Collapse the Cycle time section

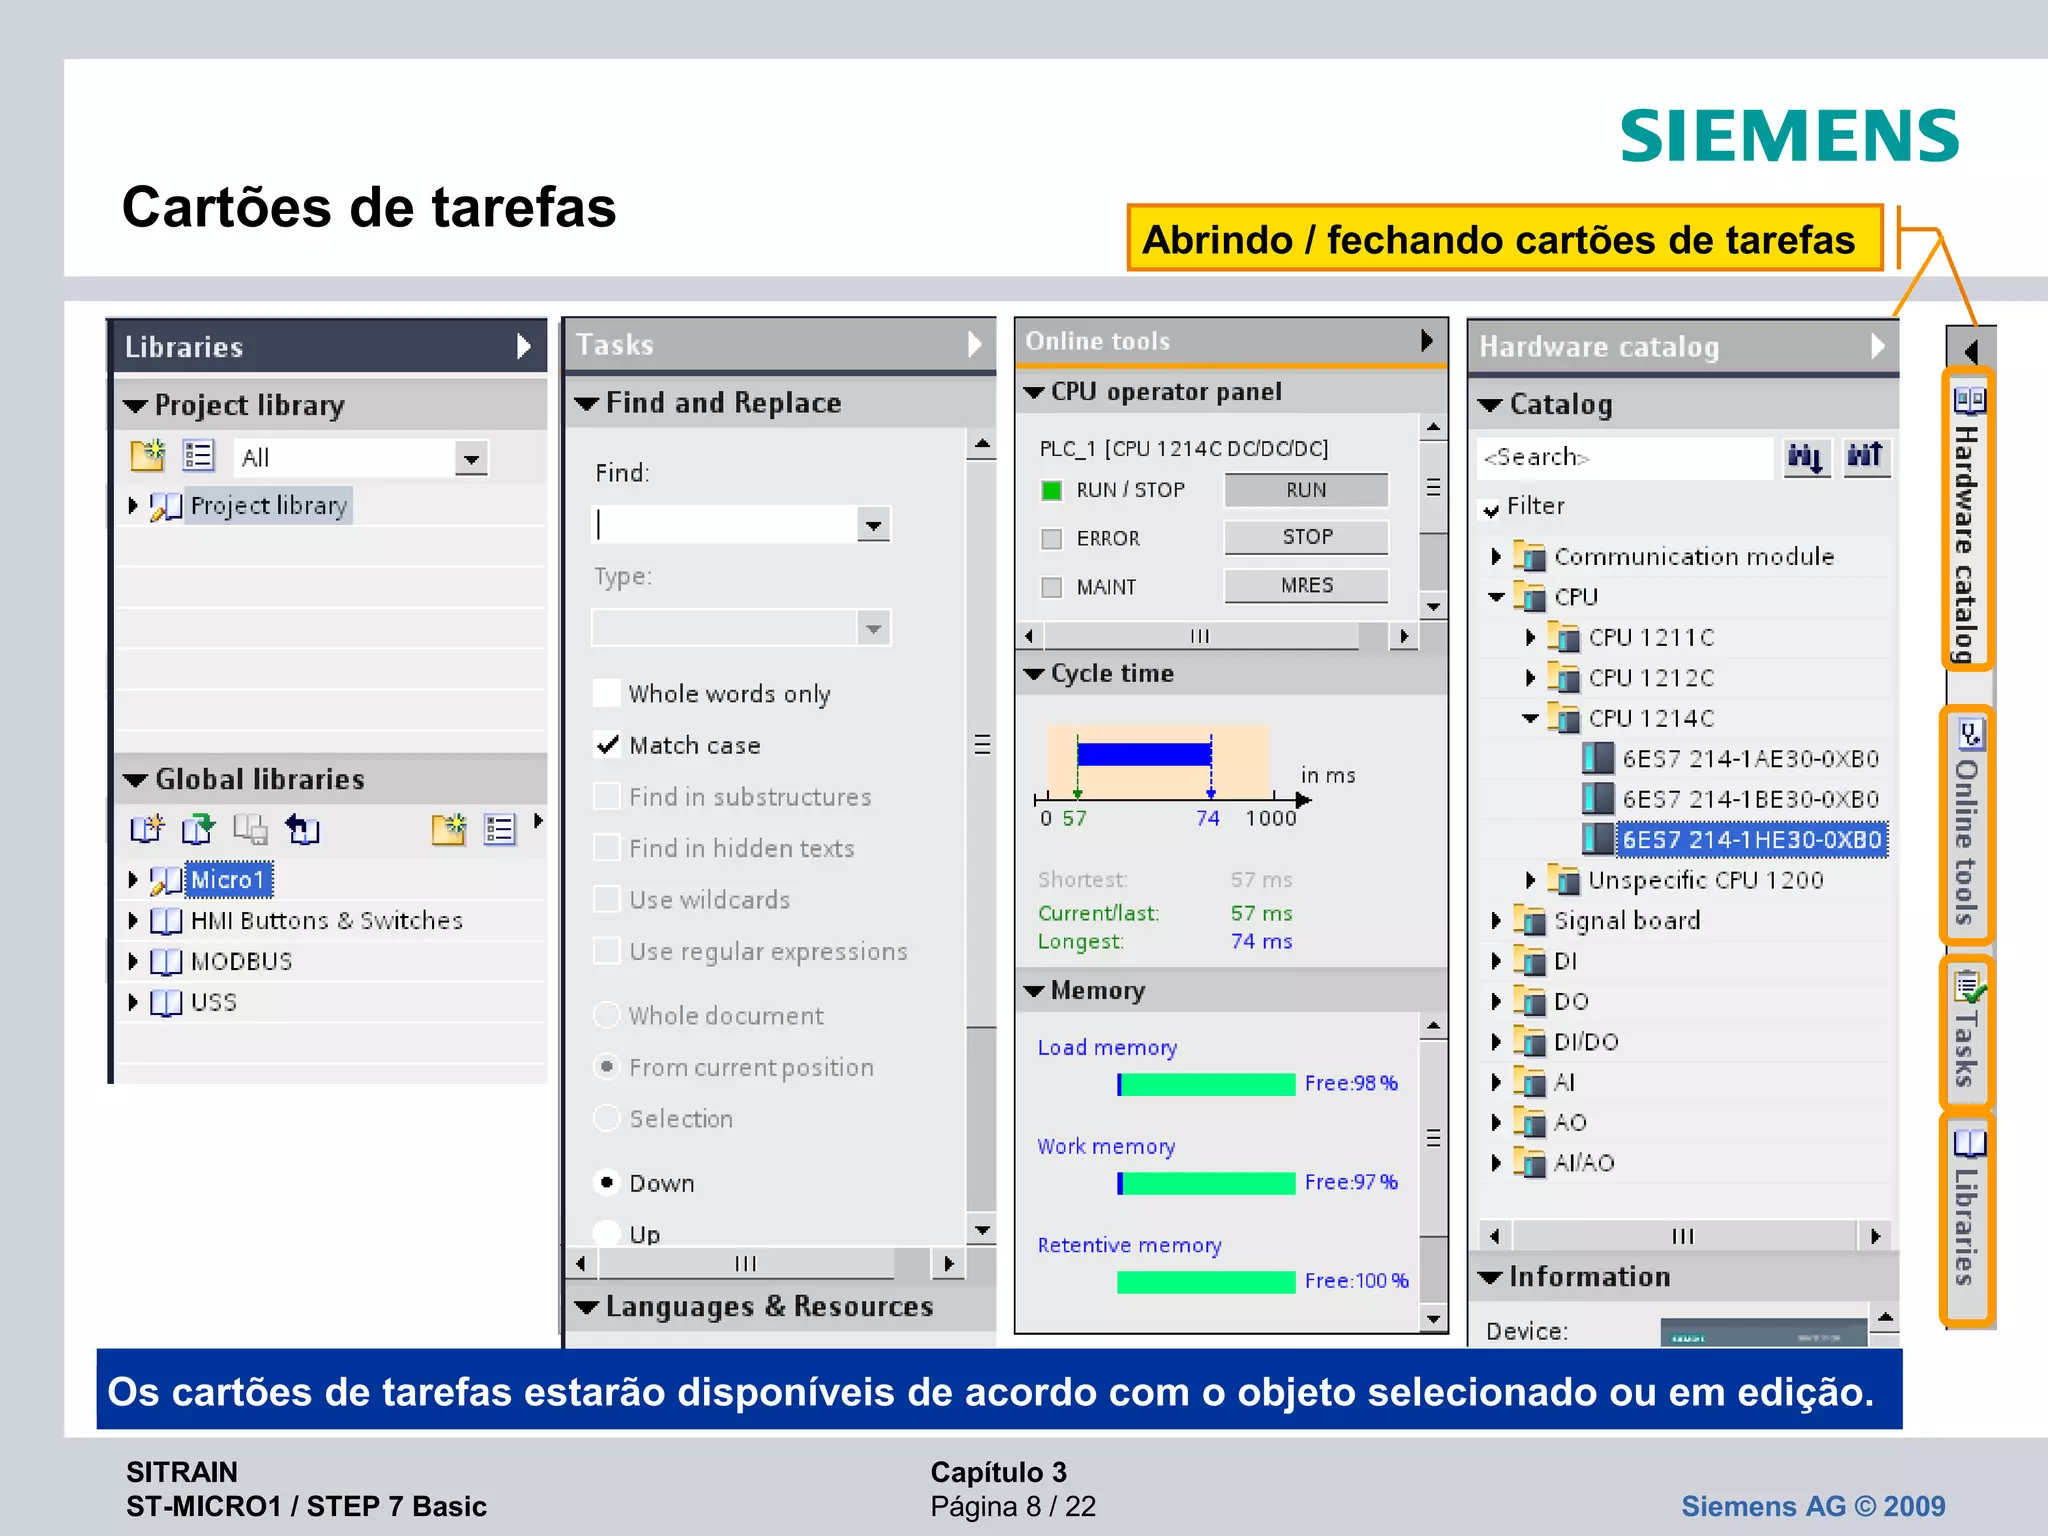1035,674
